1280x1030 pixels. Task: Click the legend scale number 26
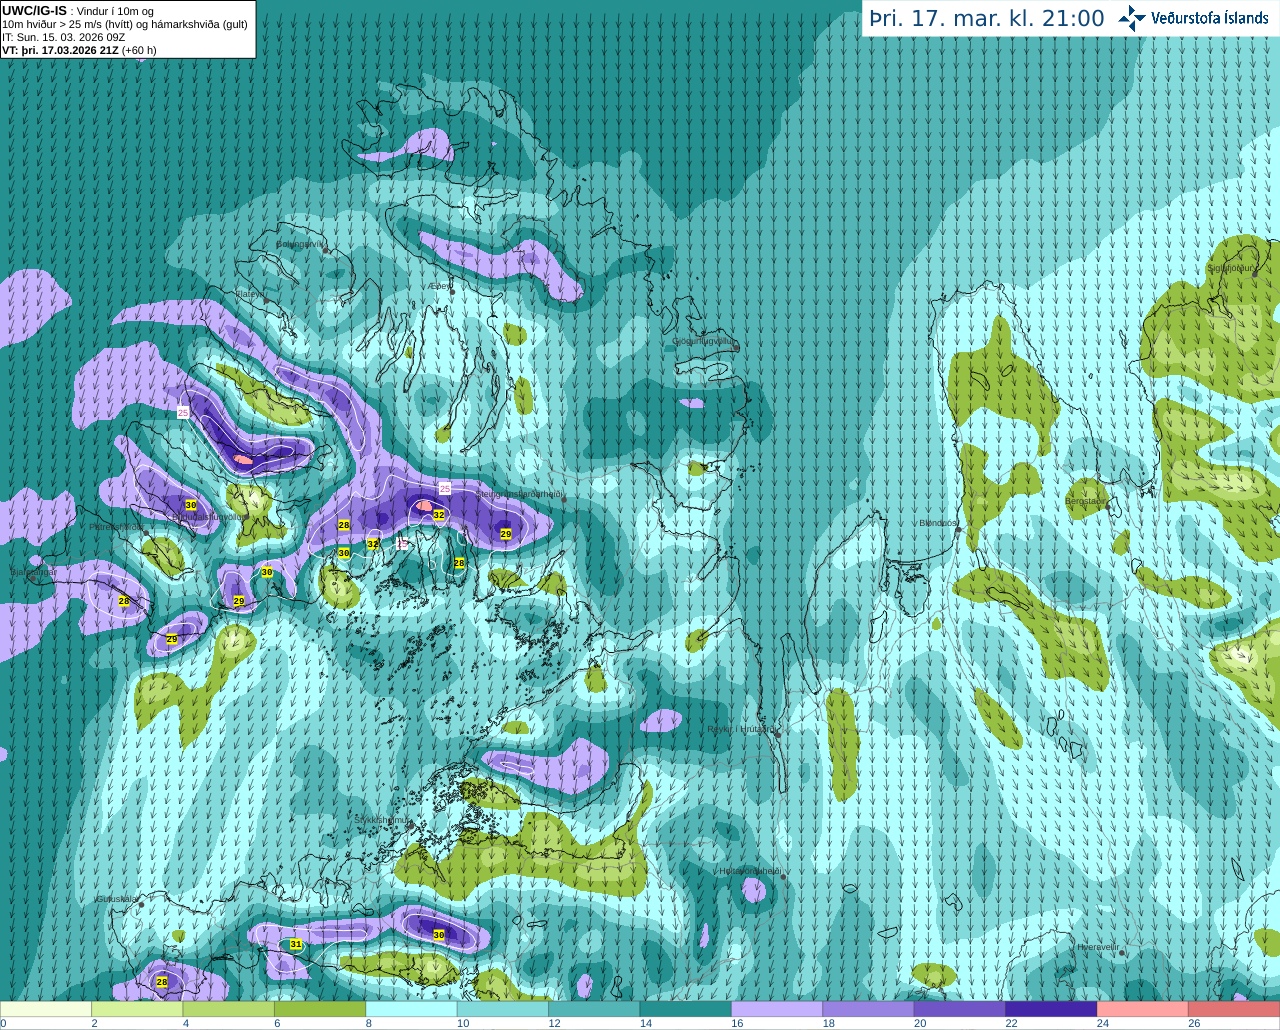tap(1194, 1023)
